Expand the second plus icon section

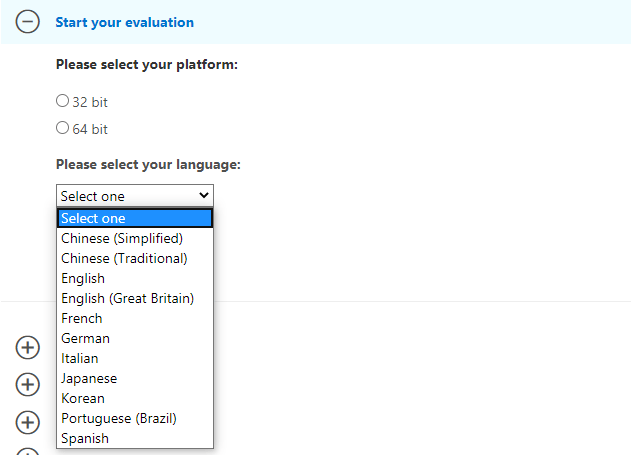pyautogui.click(x=27, y=384)
